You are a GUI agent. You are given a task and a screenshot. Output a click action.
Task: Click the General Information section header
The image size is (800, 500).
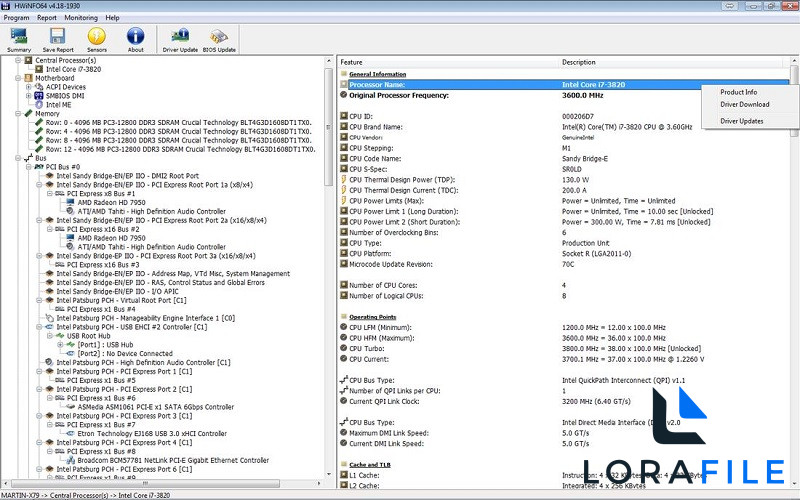click(x=378, y=74)
